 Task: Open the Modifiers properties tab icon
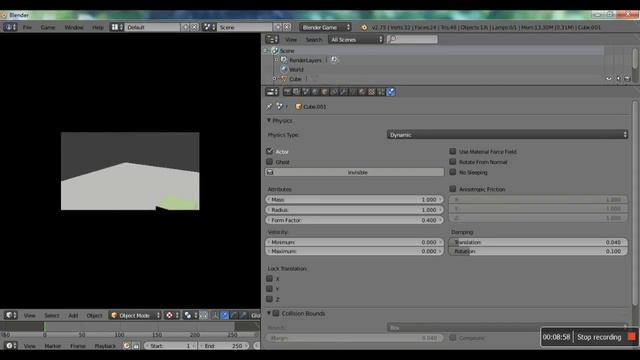[x=344, y=92]
